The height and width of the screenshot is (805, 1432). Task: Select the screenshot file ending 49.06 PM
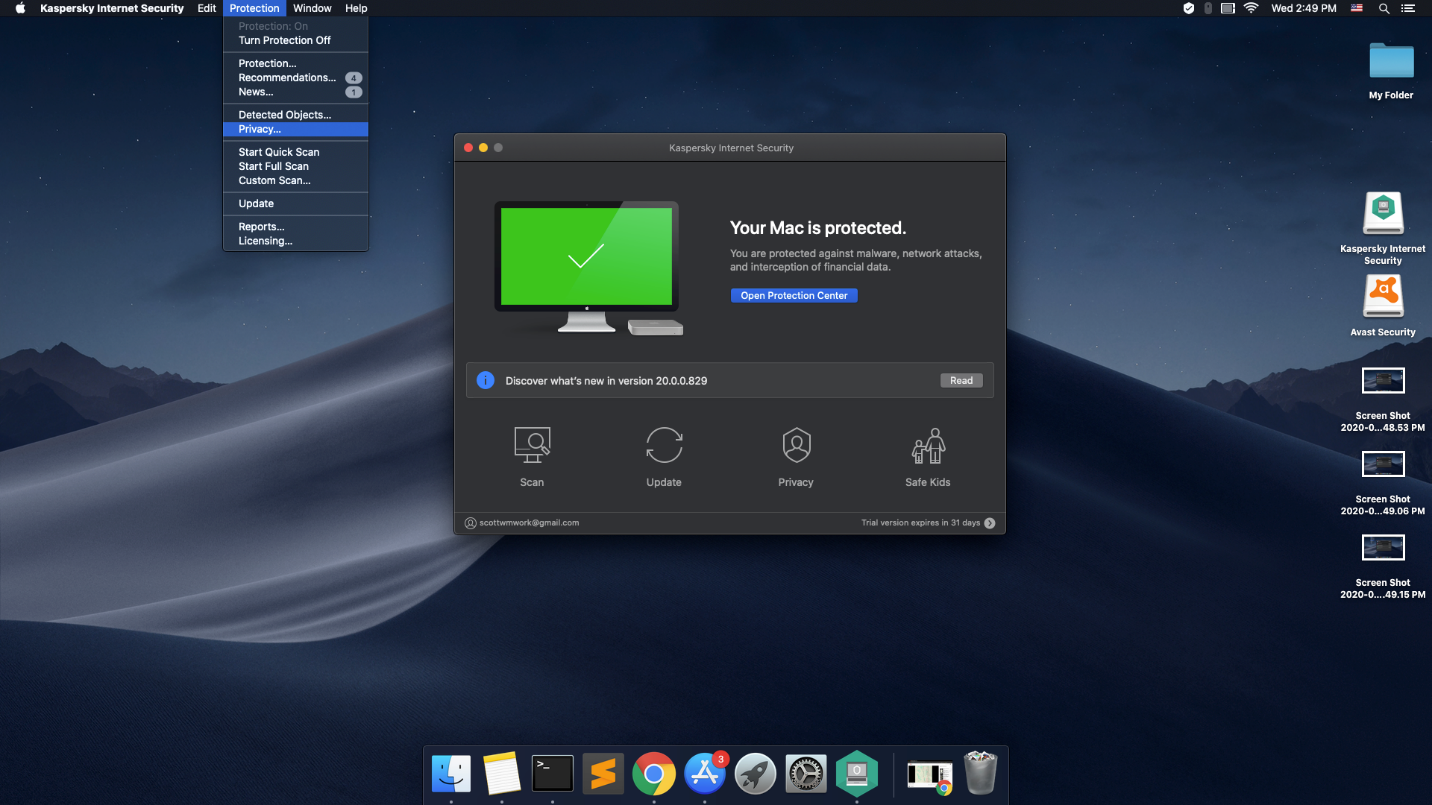click(x=1383, y=464)
